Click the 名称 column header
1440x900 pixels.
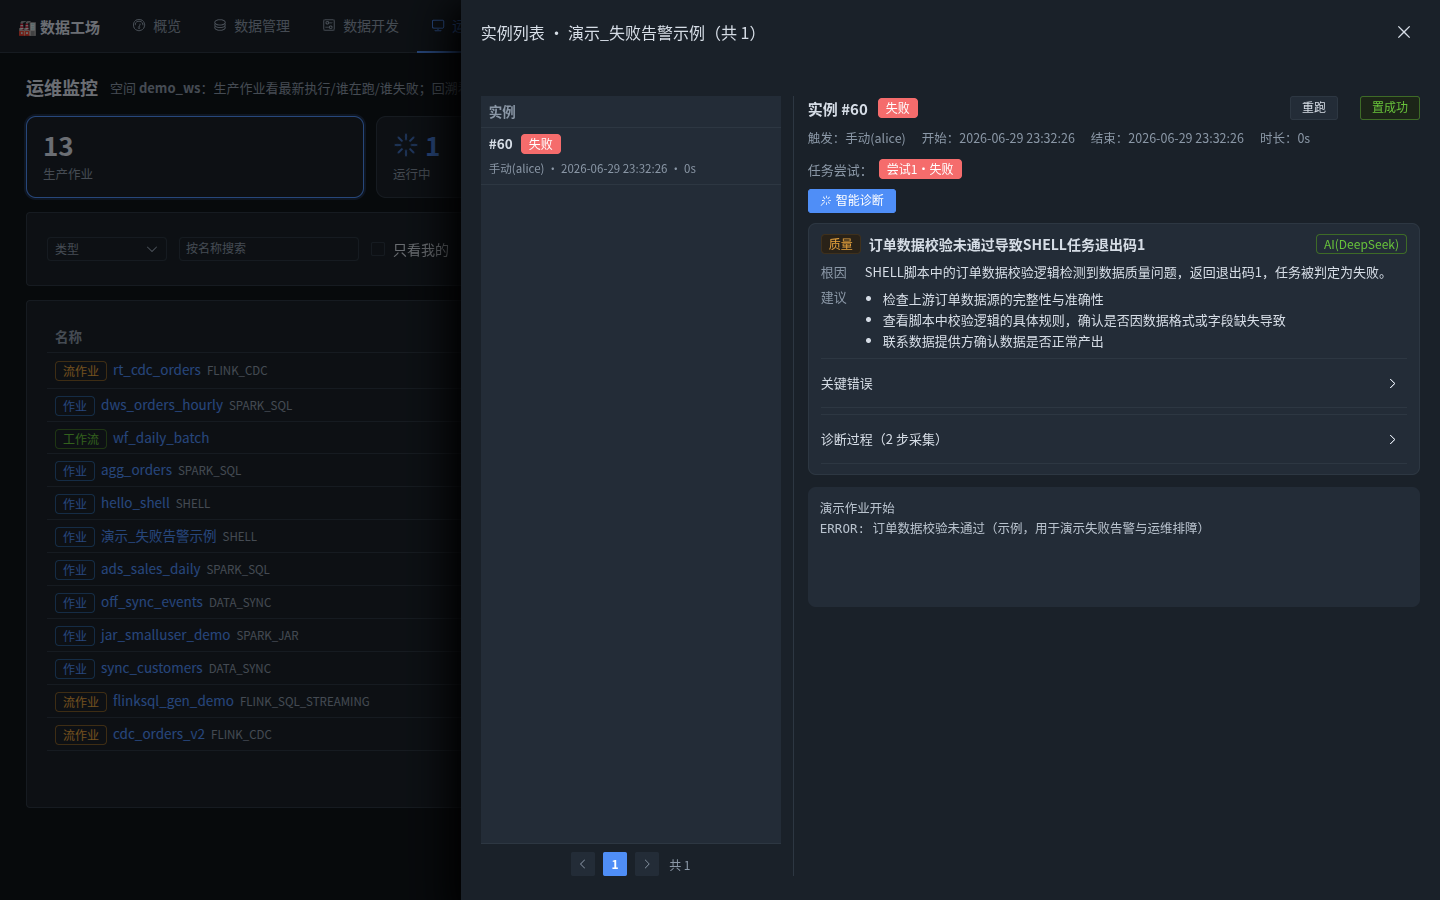tap(69, 337)
